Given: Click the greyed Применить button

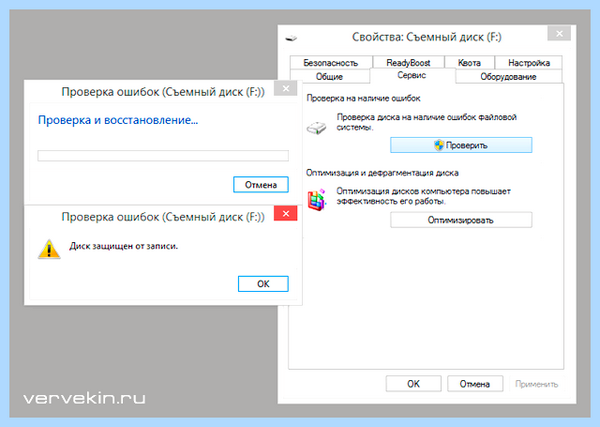Looking at the screenshot, I should point(536,384).
